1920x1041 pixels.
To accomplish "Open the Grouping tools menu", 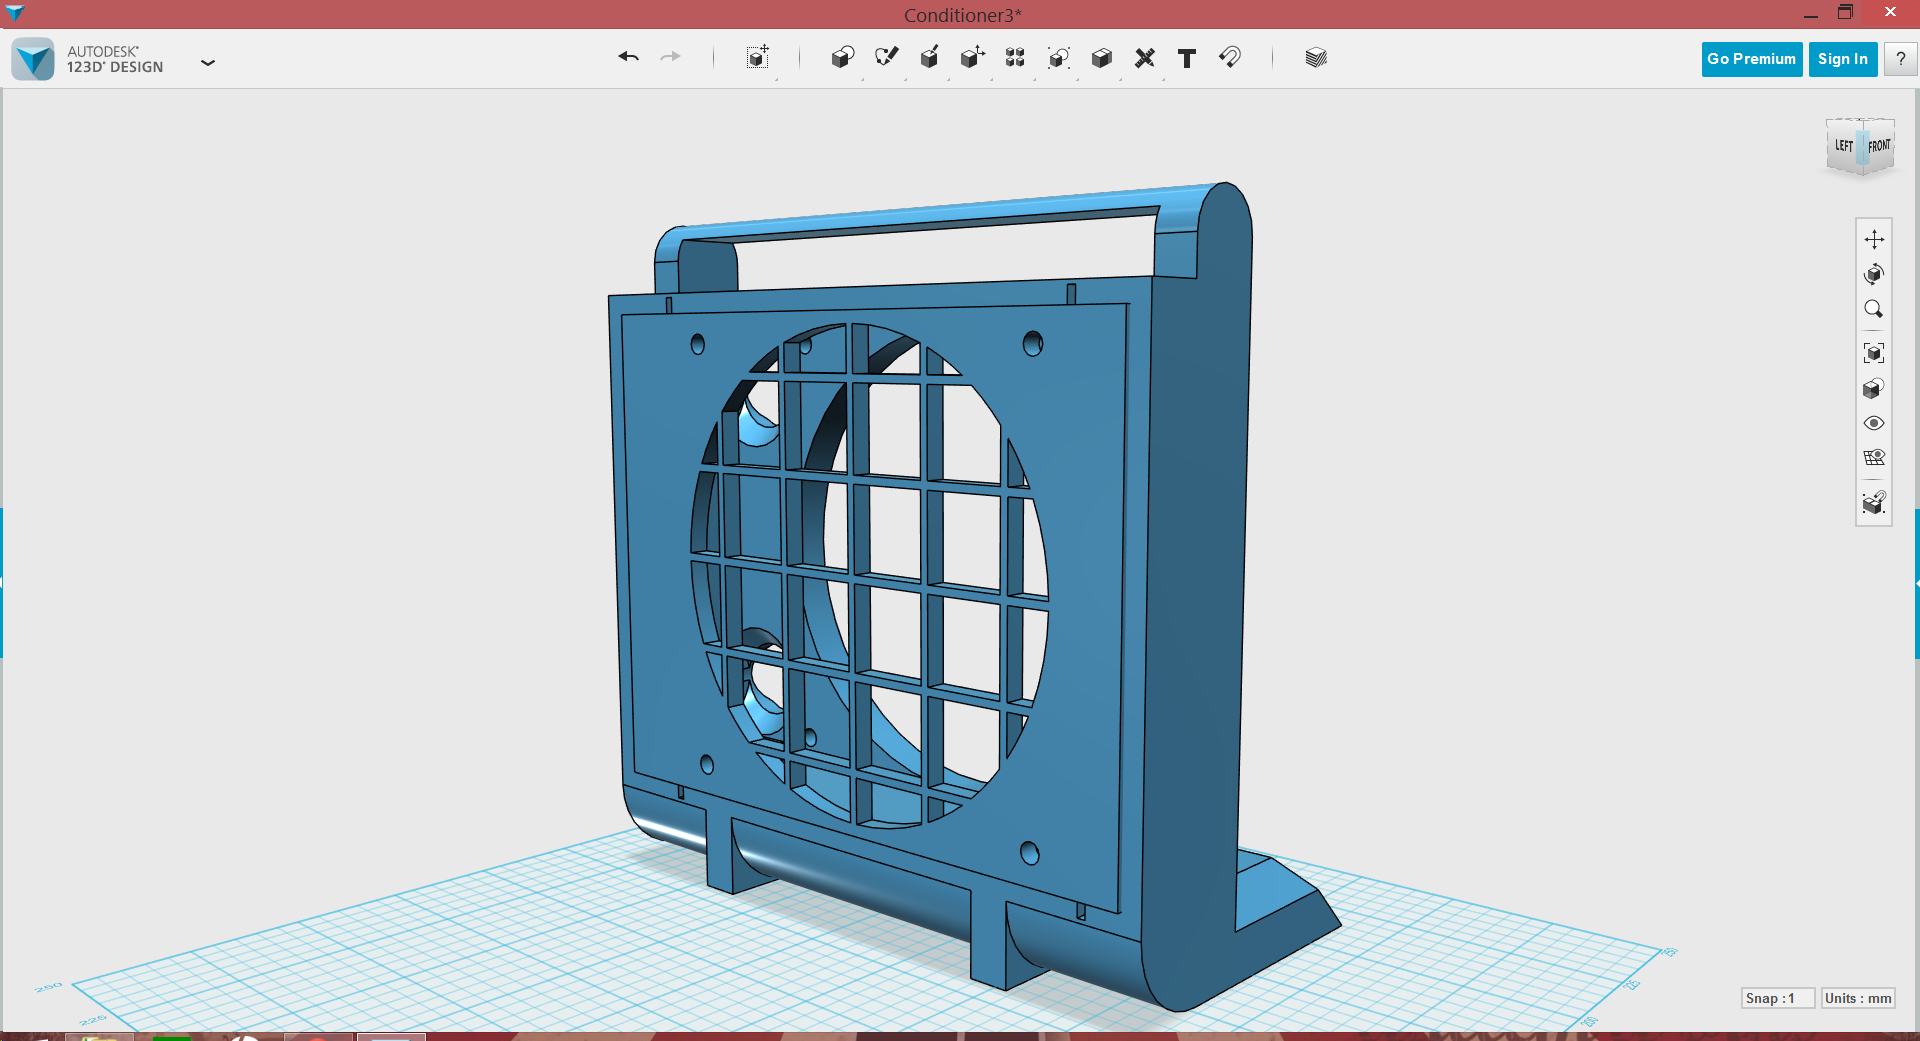I will point(1058,57).
